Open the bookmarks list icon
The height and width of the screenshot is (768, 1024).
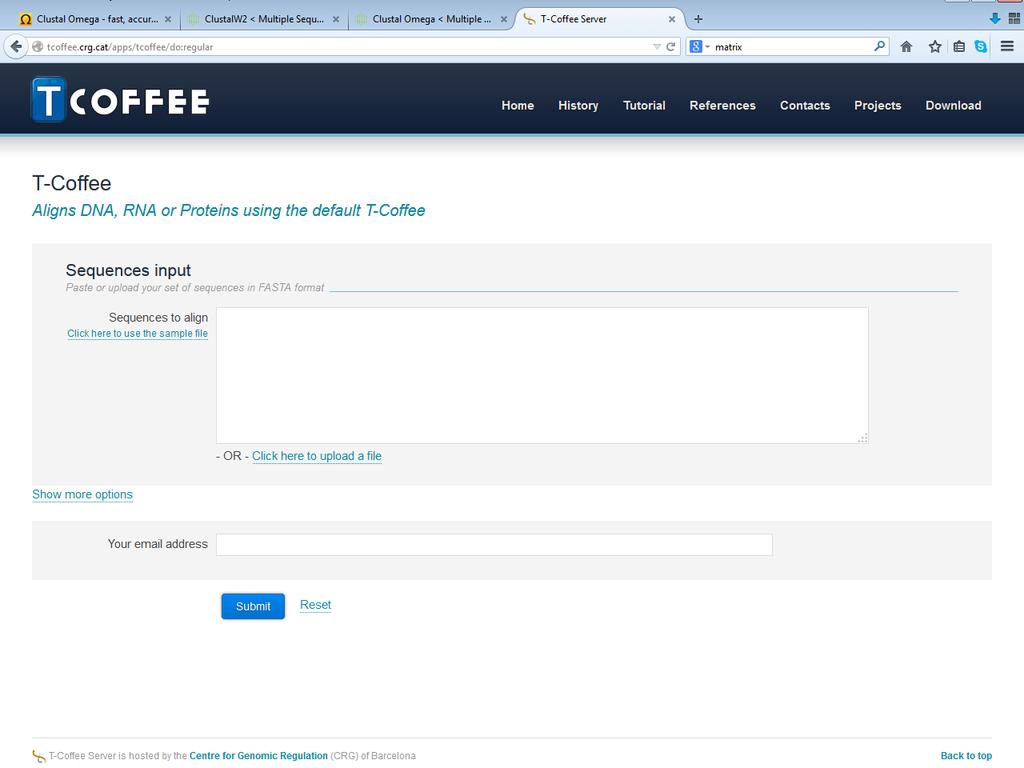[x=959, y=46]
